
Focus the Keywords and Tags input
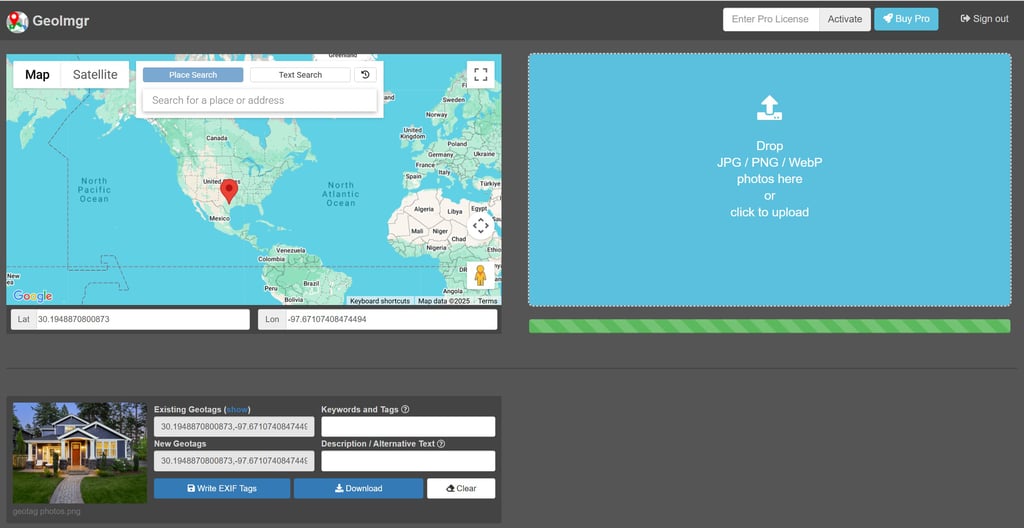[408, 427]
